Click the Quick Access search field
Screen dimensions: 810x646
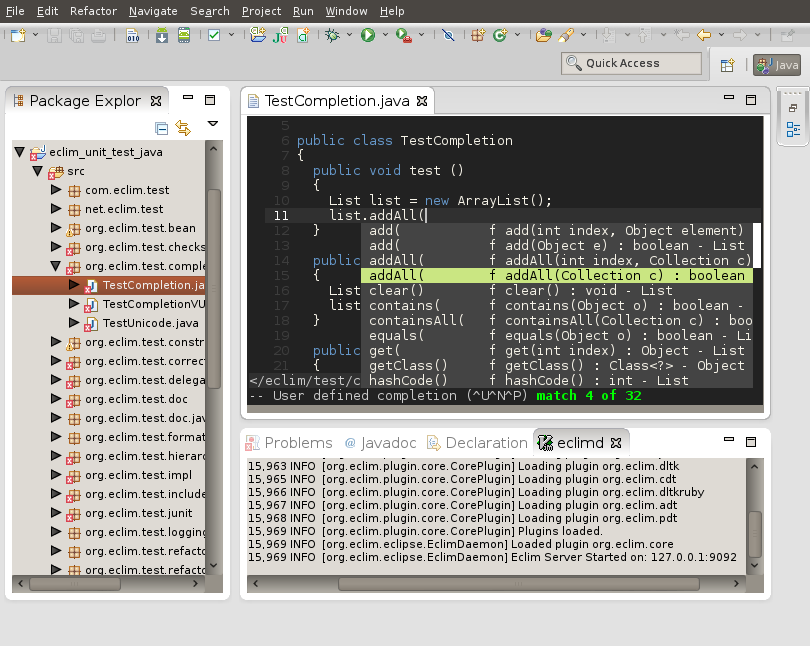[x=631, y=63]
